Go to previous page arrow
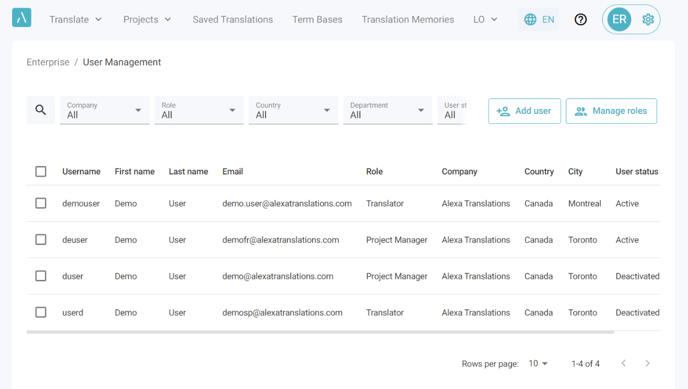 click(x=624, y=363)
